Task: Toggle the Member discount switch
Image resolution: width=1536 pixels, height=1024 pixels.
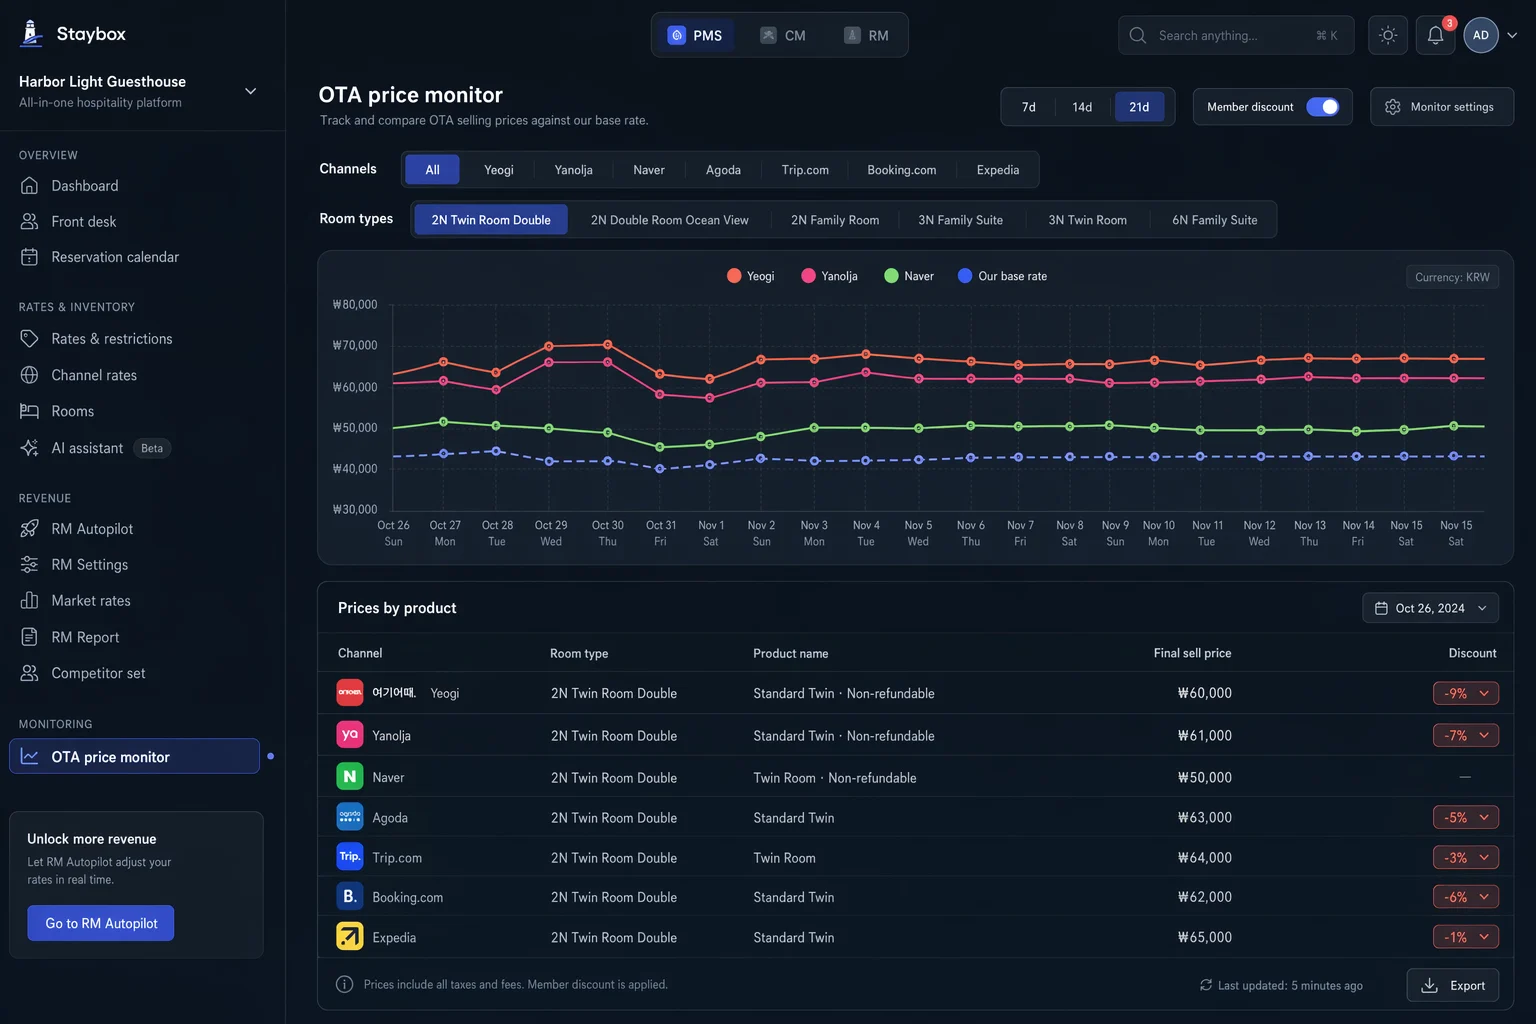Action: (1322, 107)
